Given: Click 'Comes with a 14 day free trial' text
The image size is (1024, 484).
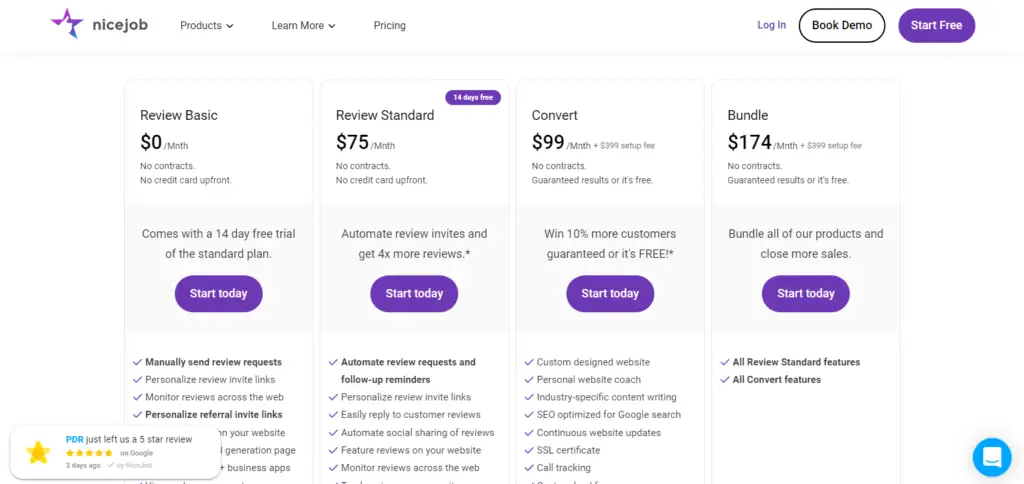Looking at the screenshot, I should point(218,234).
